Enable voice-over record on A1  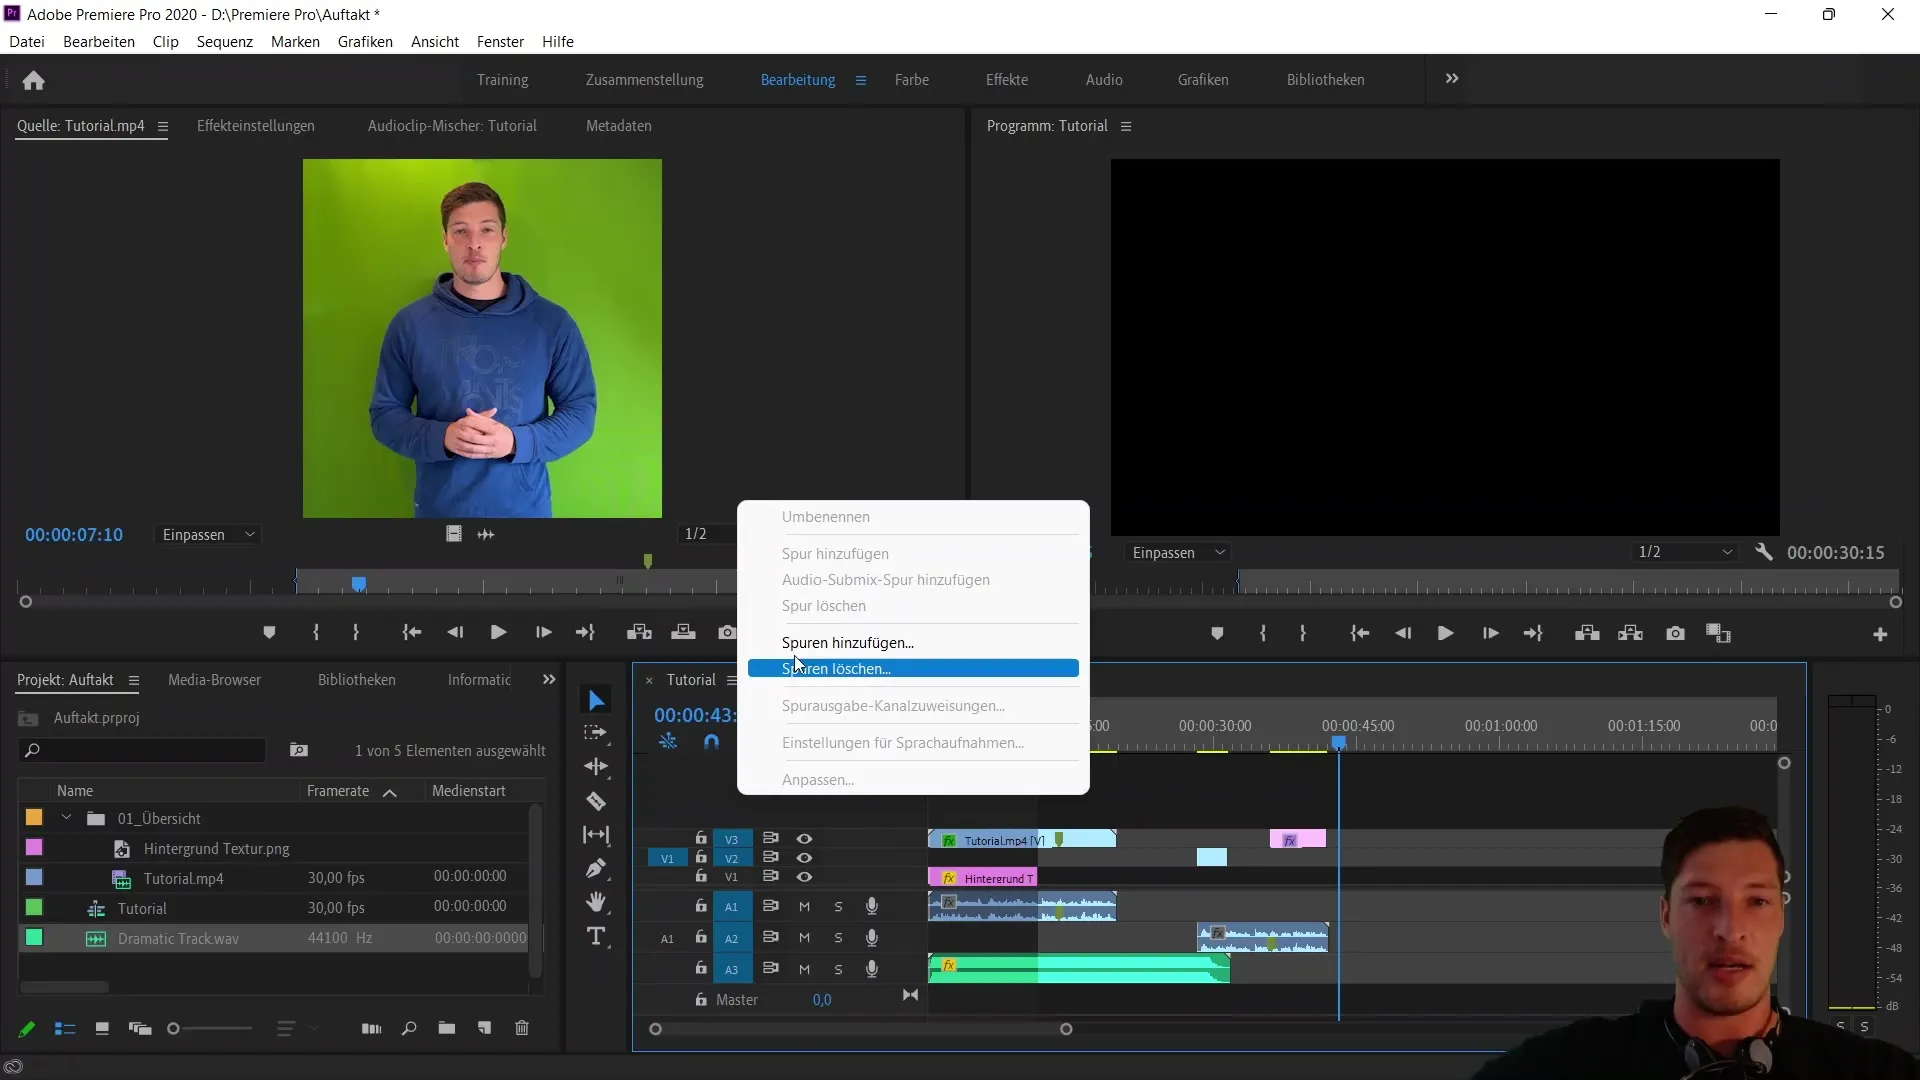coord(872,906)
